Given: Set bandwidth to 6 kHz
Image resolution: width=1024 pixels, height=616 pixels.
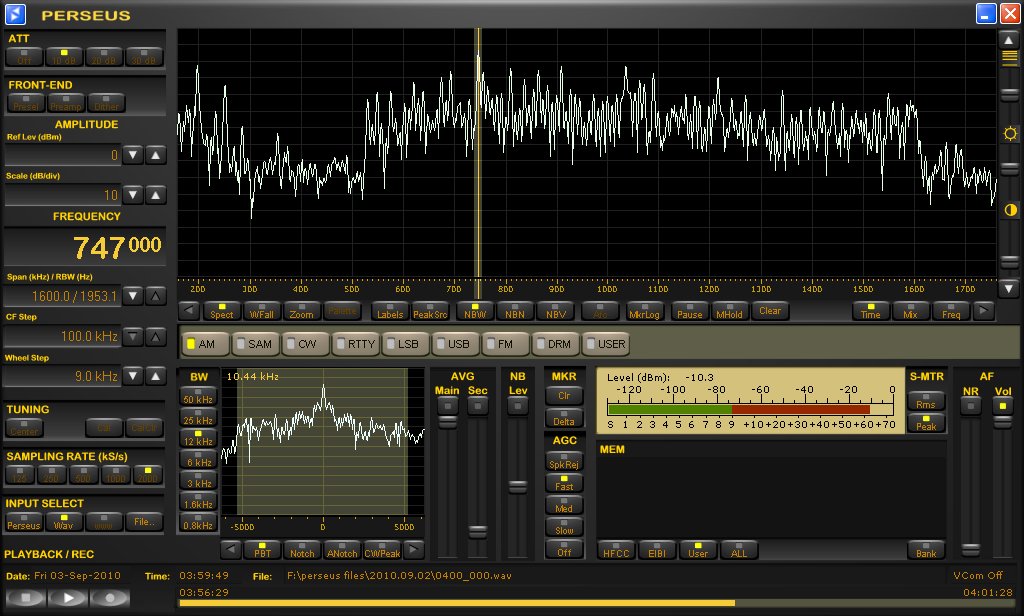Looking at the screenshot, I should pyautogui.click(x=198, y=459).
